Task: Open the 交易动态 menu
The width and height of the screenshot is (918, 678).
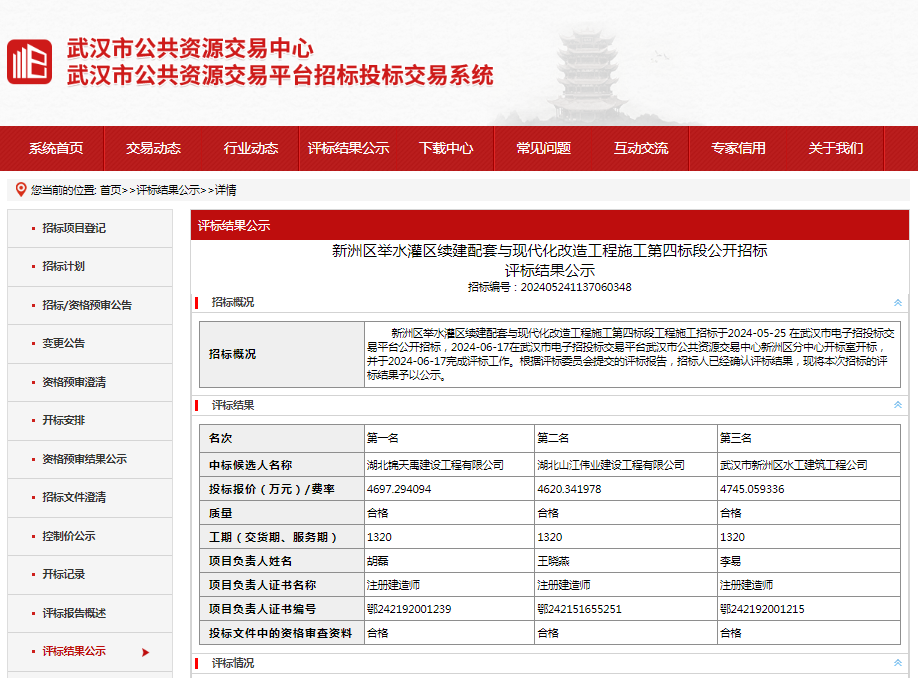Action: click(x=152, y=148)
